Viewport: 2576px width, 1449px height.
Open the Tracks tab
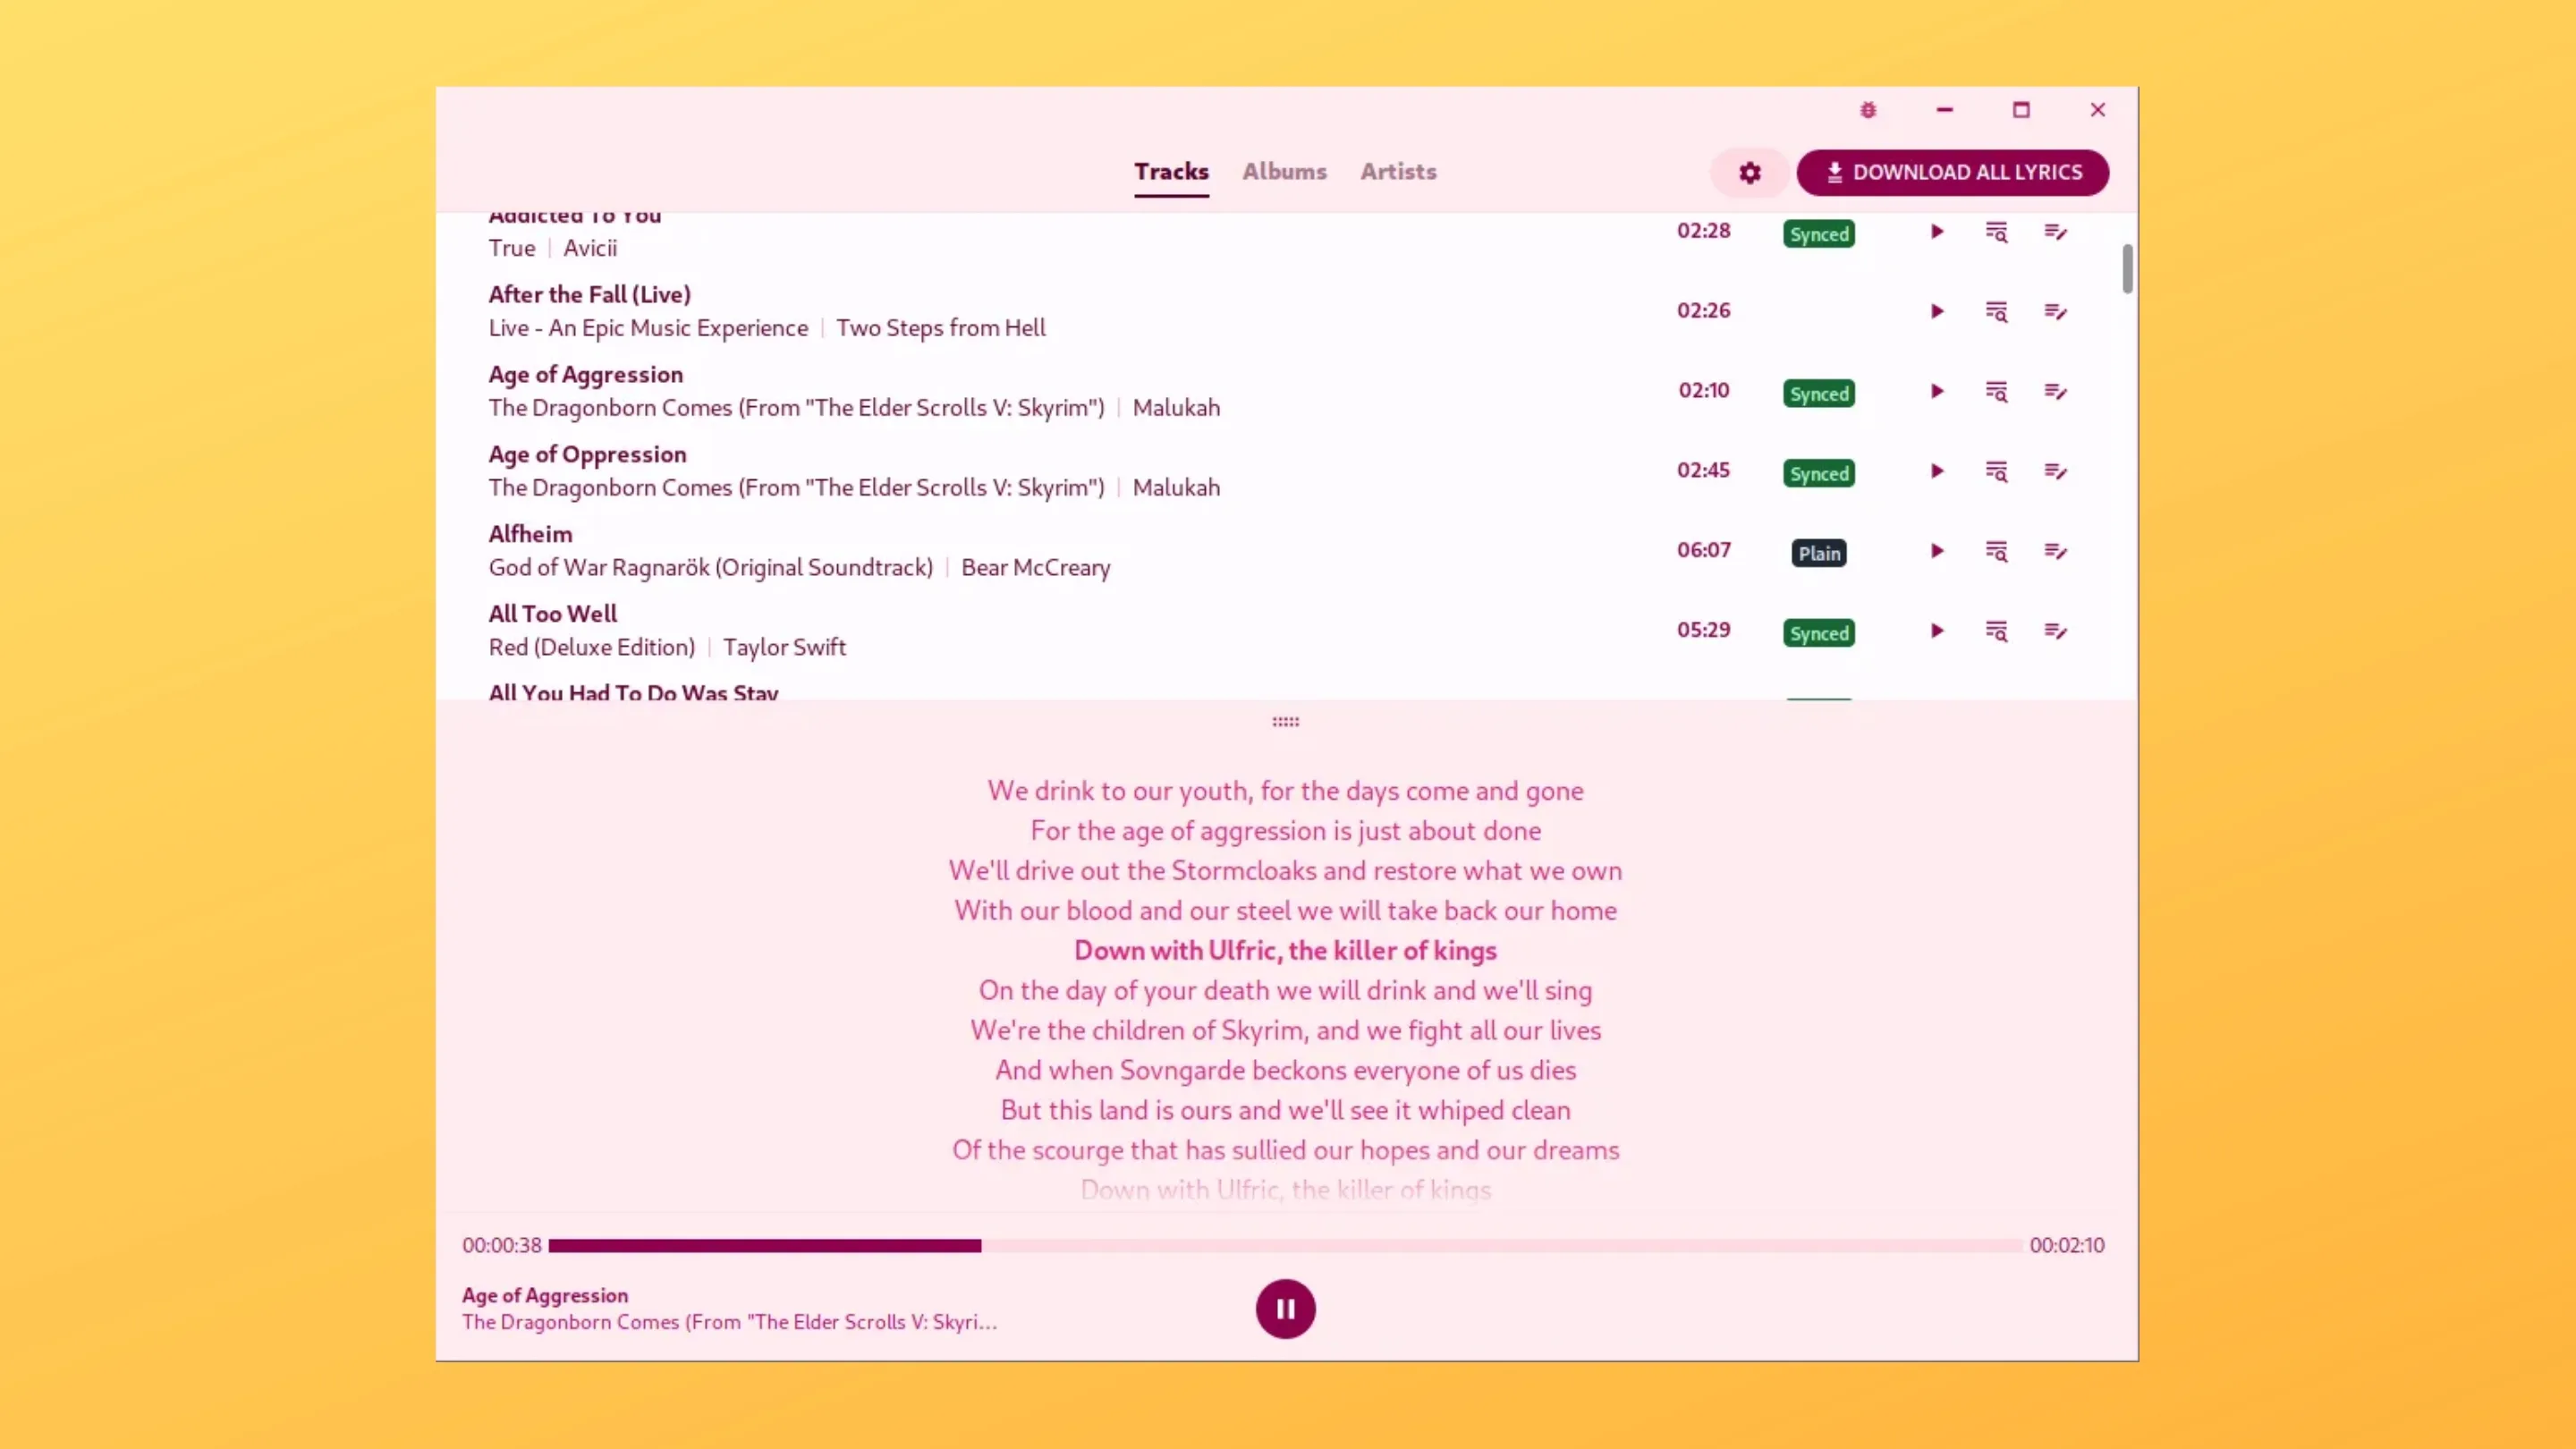(1171, 172)
